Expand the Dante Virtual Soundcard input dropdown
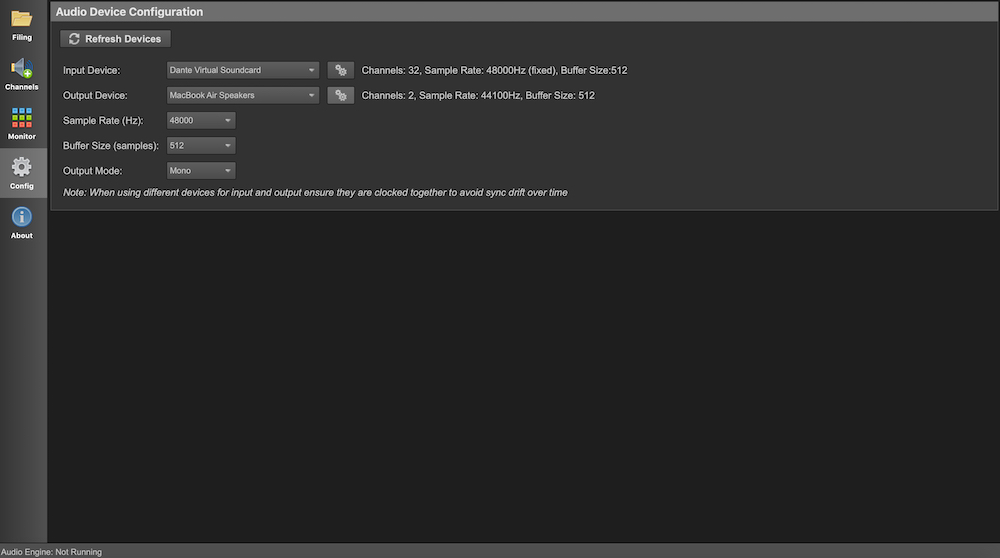1000x558 pixels. pyautogui.click(x=243, y=70)
